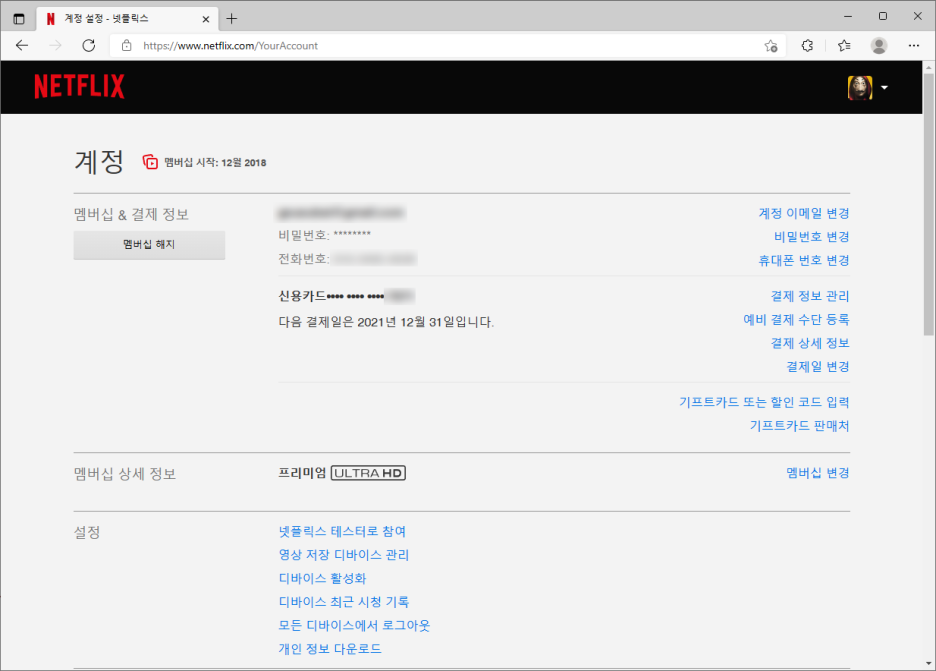Open 디바이스 활성화 link
The width and height of the screenshot is (936, 671).
click(x=322, y=578)
